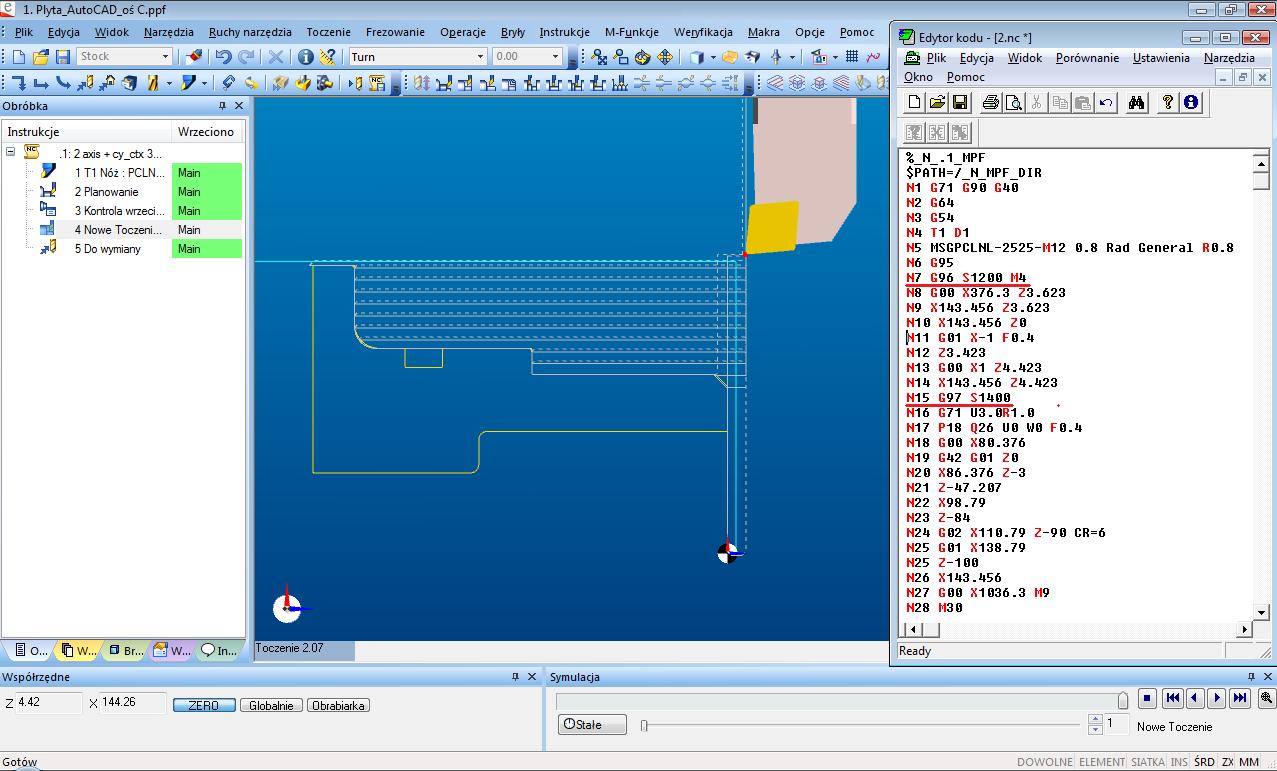The image size is (1277, 771).
Task: Click the Obrabiarka button
Action: point(338,705)
